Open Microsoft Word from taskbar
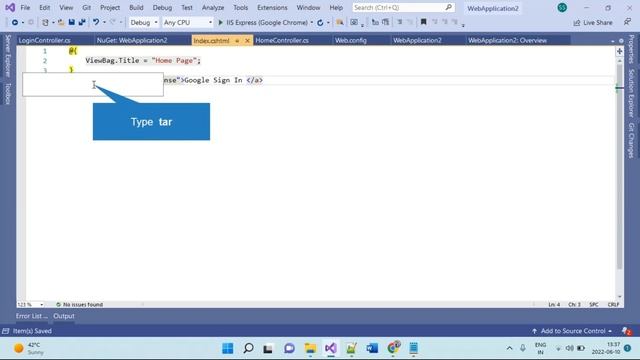Image resolution: width=640 pixels, height=360 pixels. tap(372, 348)
